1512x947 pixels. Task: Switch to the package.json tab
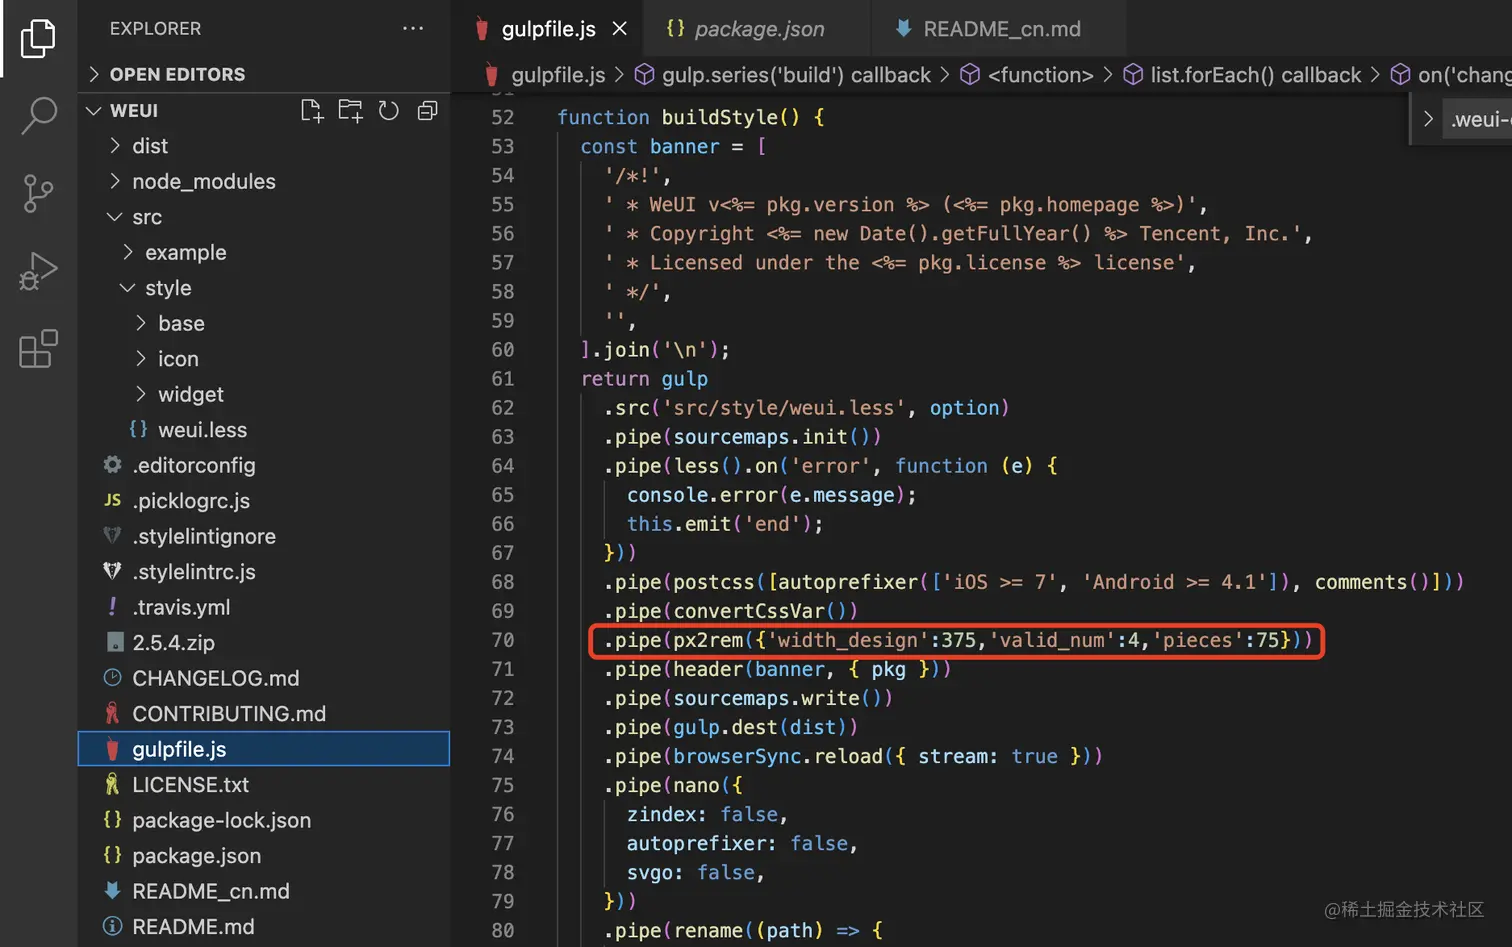pos(759,29)
